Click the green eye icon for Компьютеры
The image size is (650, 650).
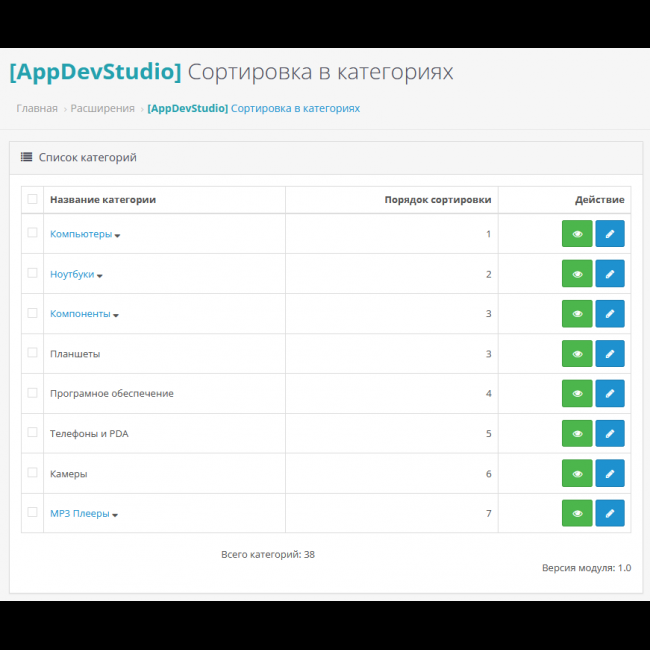click(577, 234)
